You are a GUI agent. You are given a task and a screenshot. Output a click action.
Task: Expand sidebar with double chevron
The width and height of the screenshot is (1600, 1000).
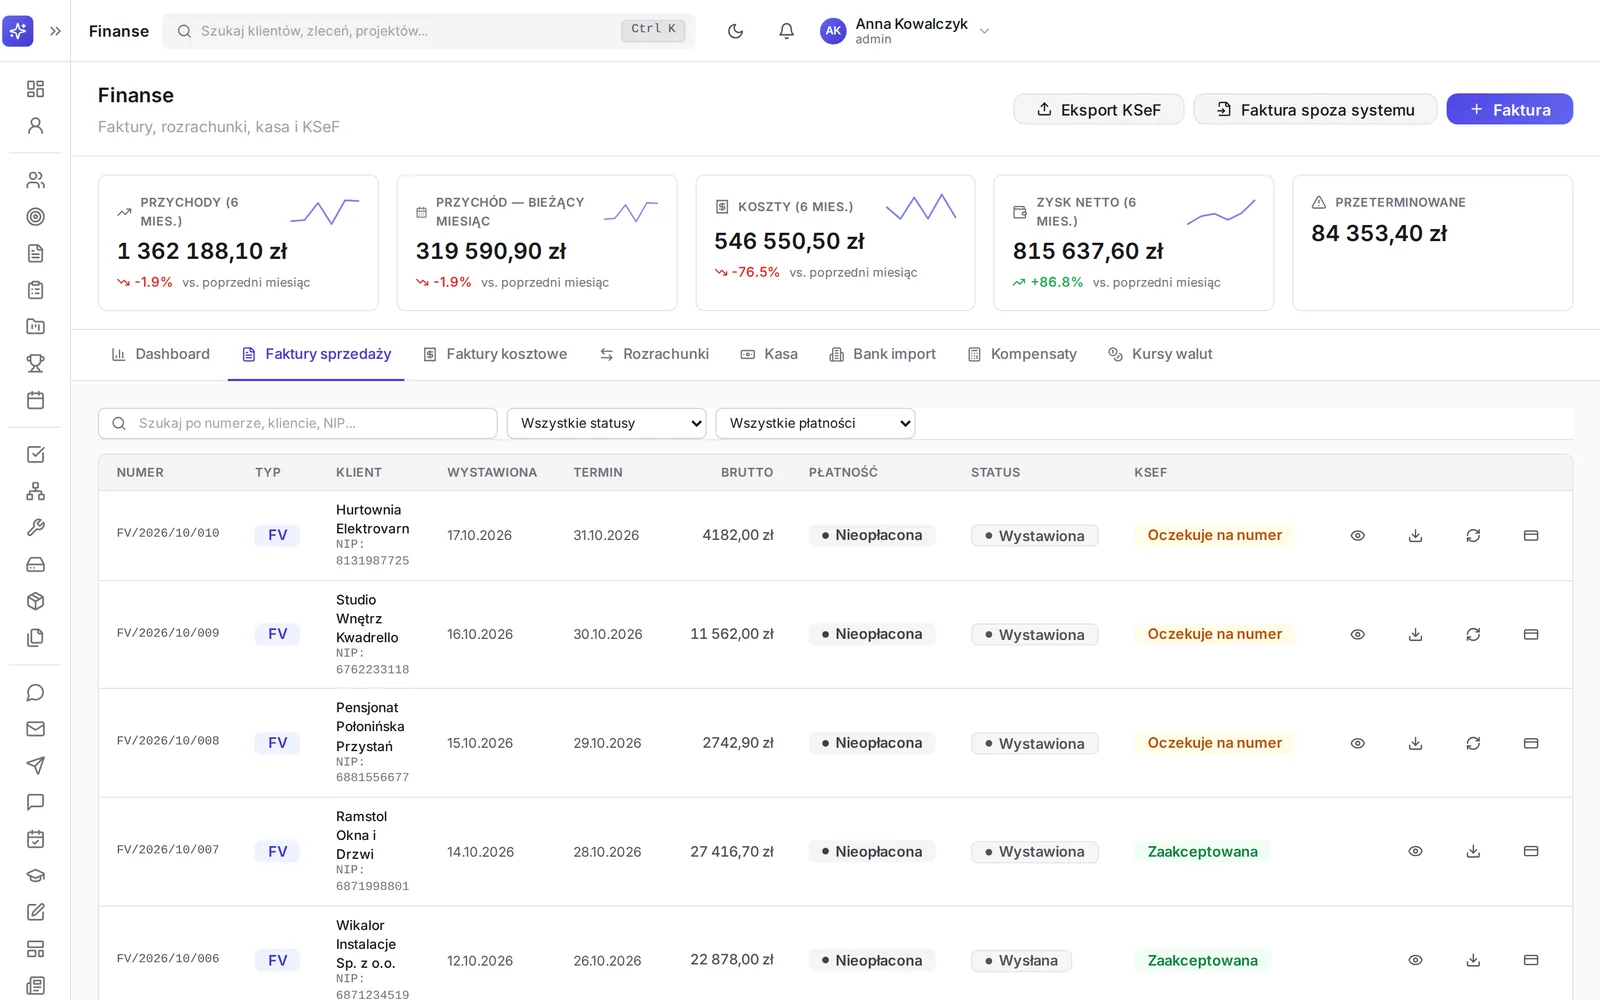click(55, 31)
